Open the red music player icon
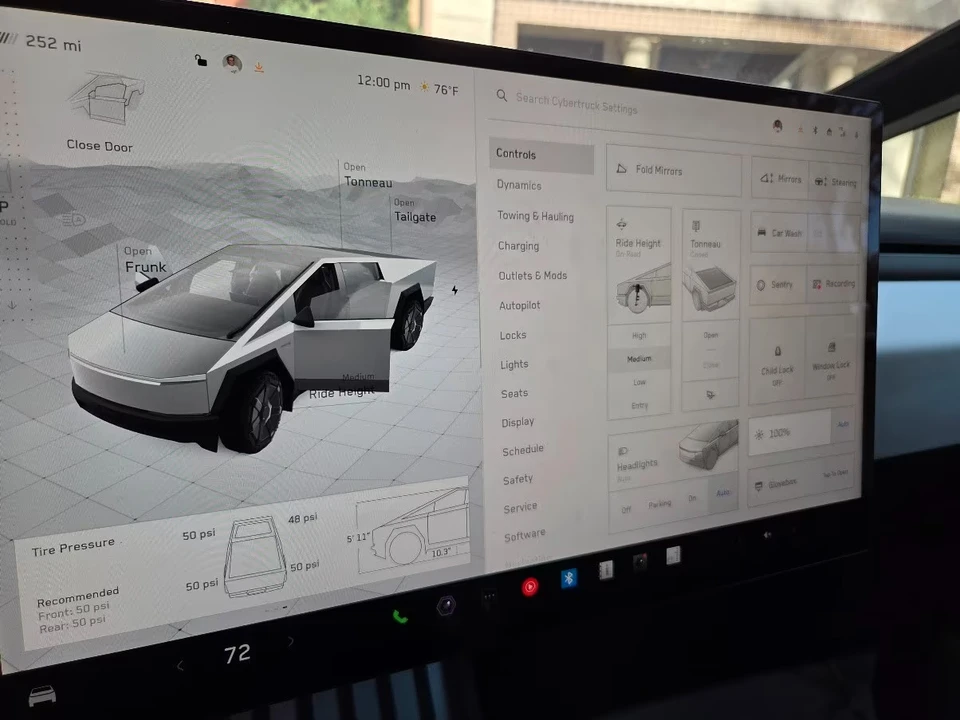Image resolution: width=960 pixels, height=720 pixels. (530, 587)
